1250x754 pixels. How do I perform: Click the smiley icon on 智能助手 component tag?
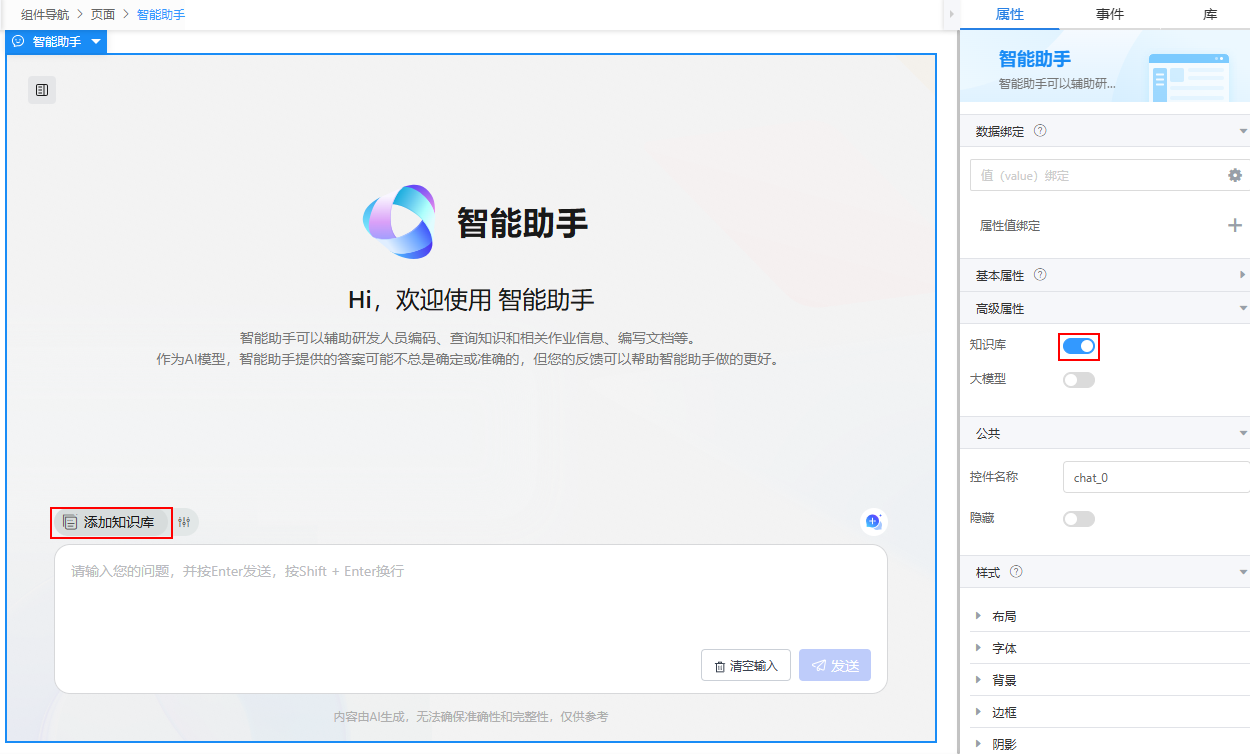pos(18,42)
